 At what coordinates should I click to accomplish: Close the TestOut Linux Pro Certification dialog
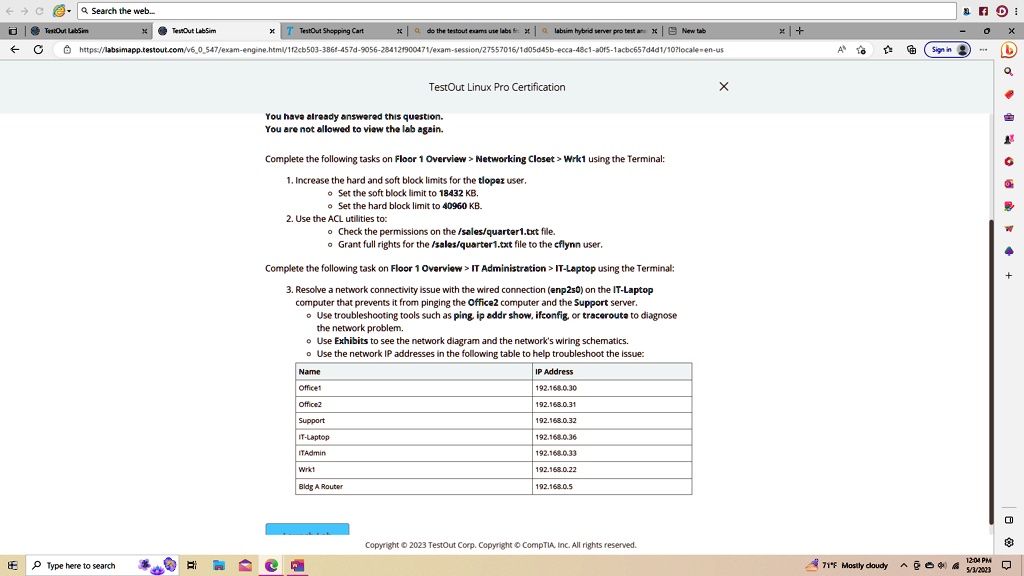(x=724, y=86)
